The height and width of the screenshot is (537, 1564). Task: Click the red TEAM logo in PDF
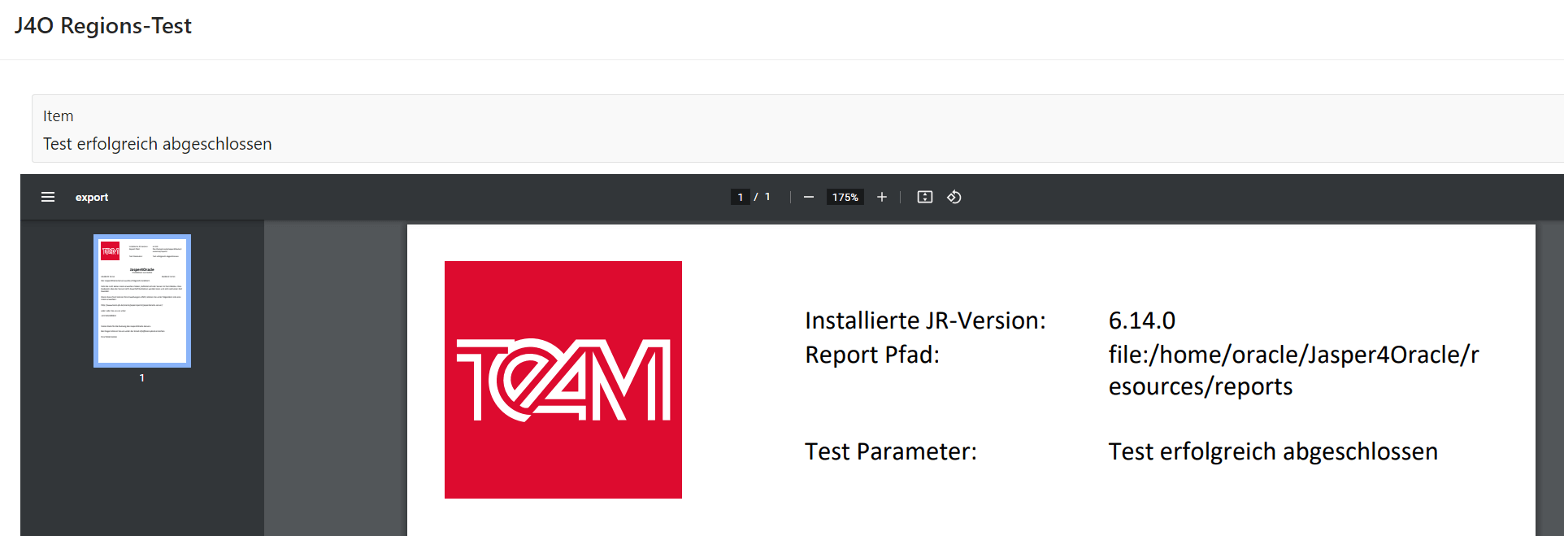tap(563, 380)
